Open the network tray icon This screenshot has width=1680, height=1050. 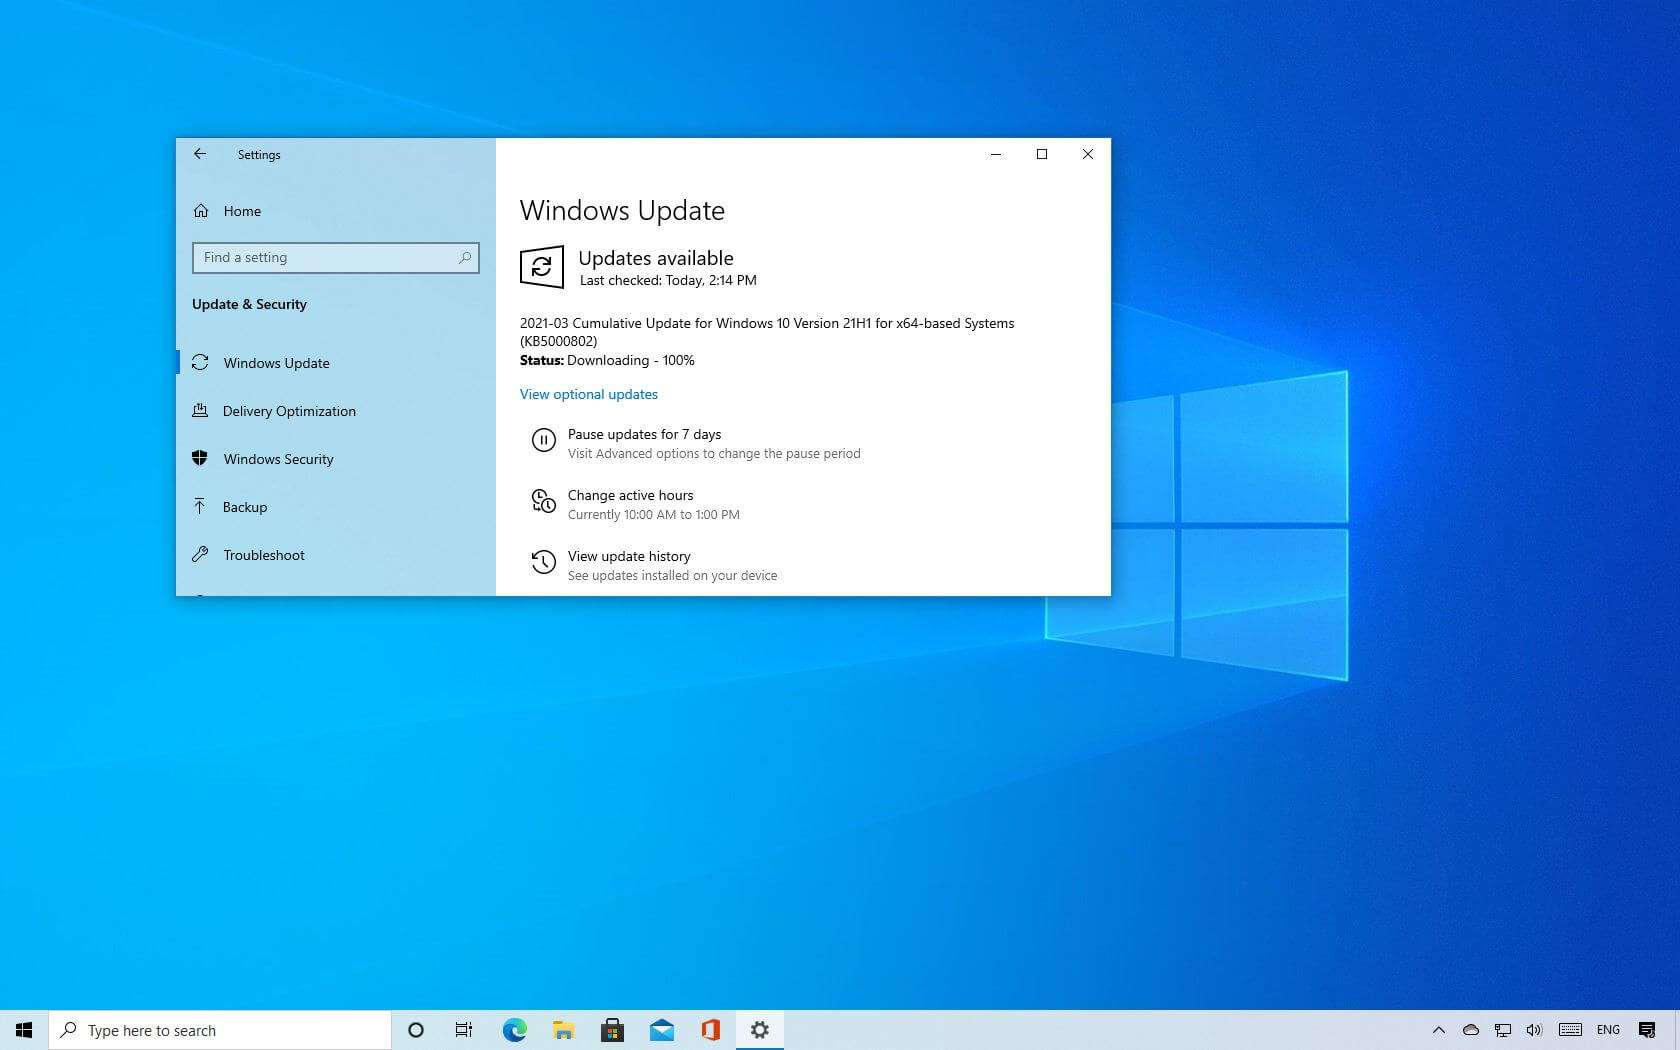(1503, 1030)
